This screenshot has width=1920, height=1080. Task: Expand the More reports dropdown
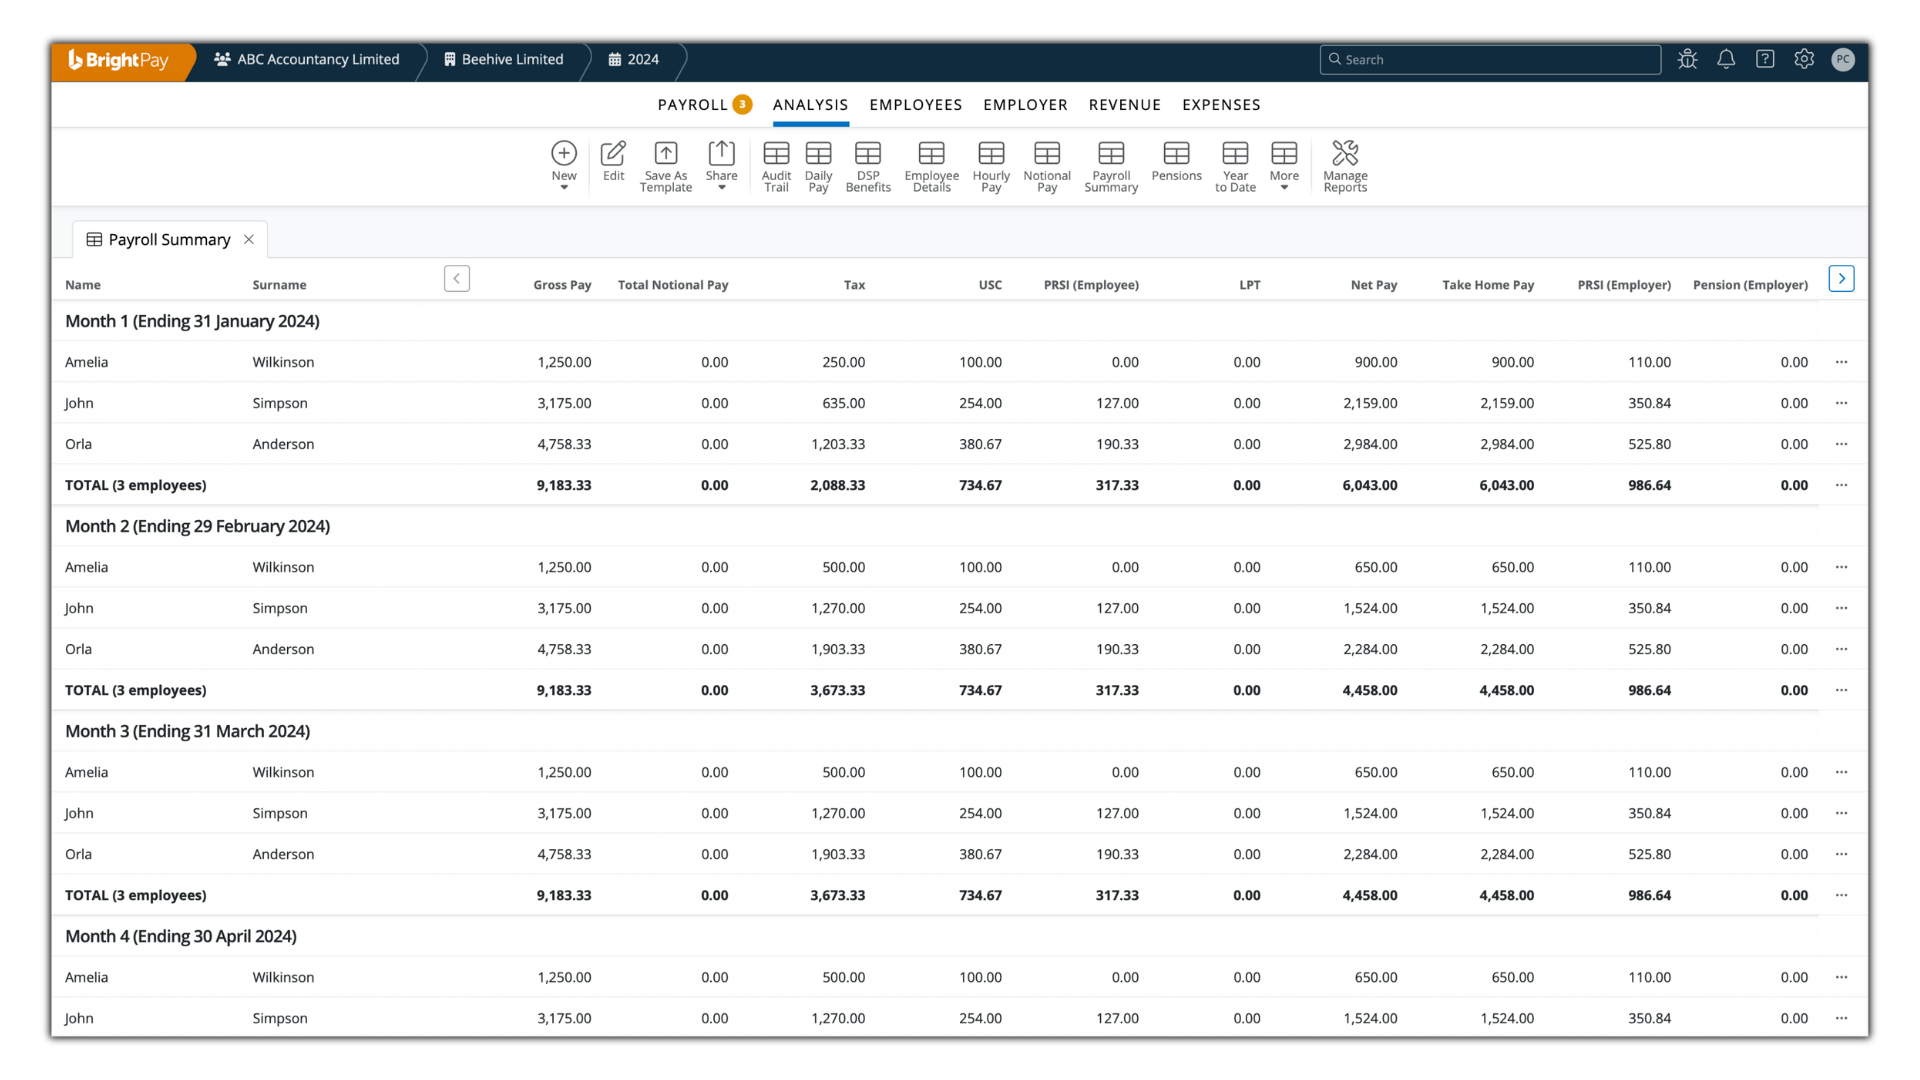coord(1284,165)
